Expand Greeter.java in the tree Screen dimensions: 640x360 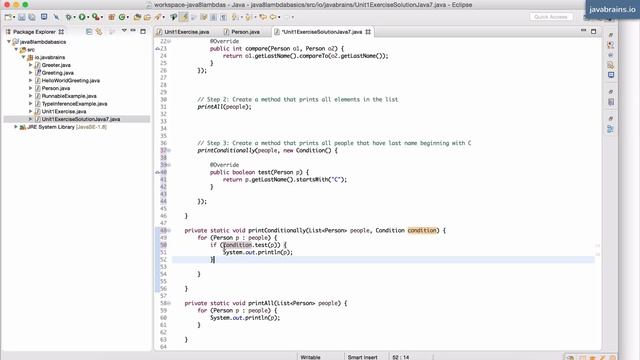click(x=31, y=65)
